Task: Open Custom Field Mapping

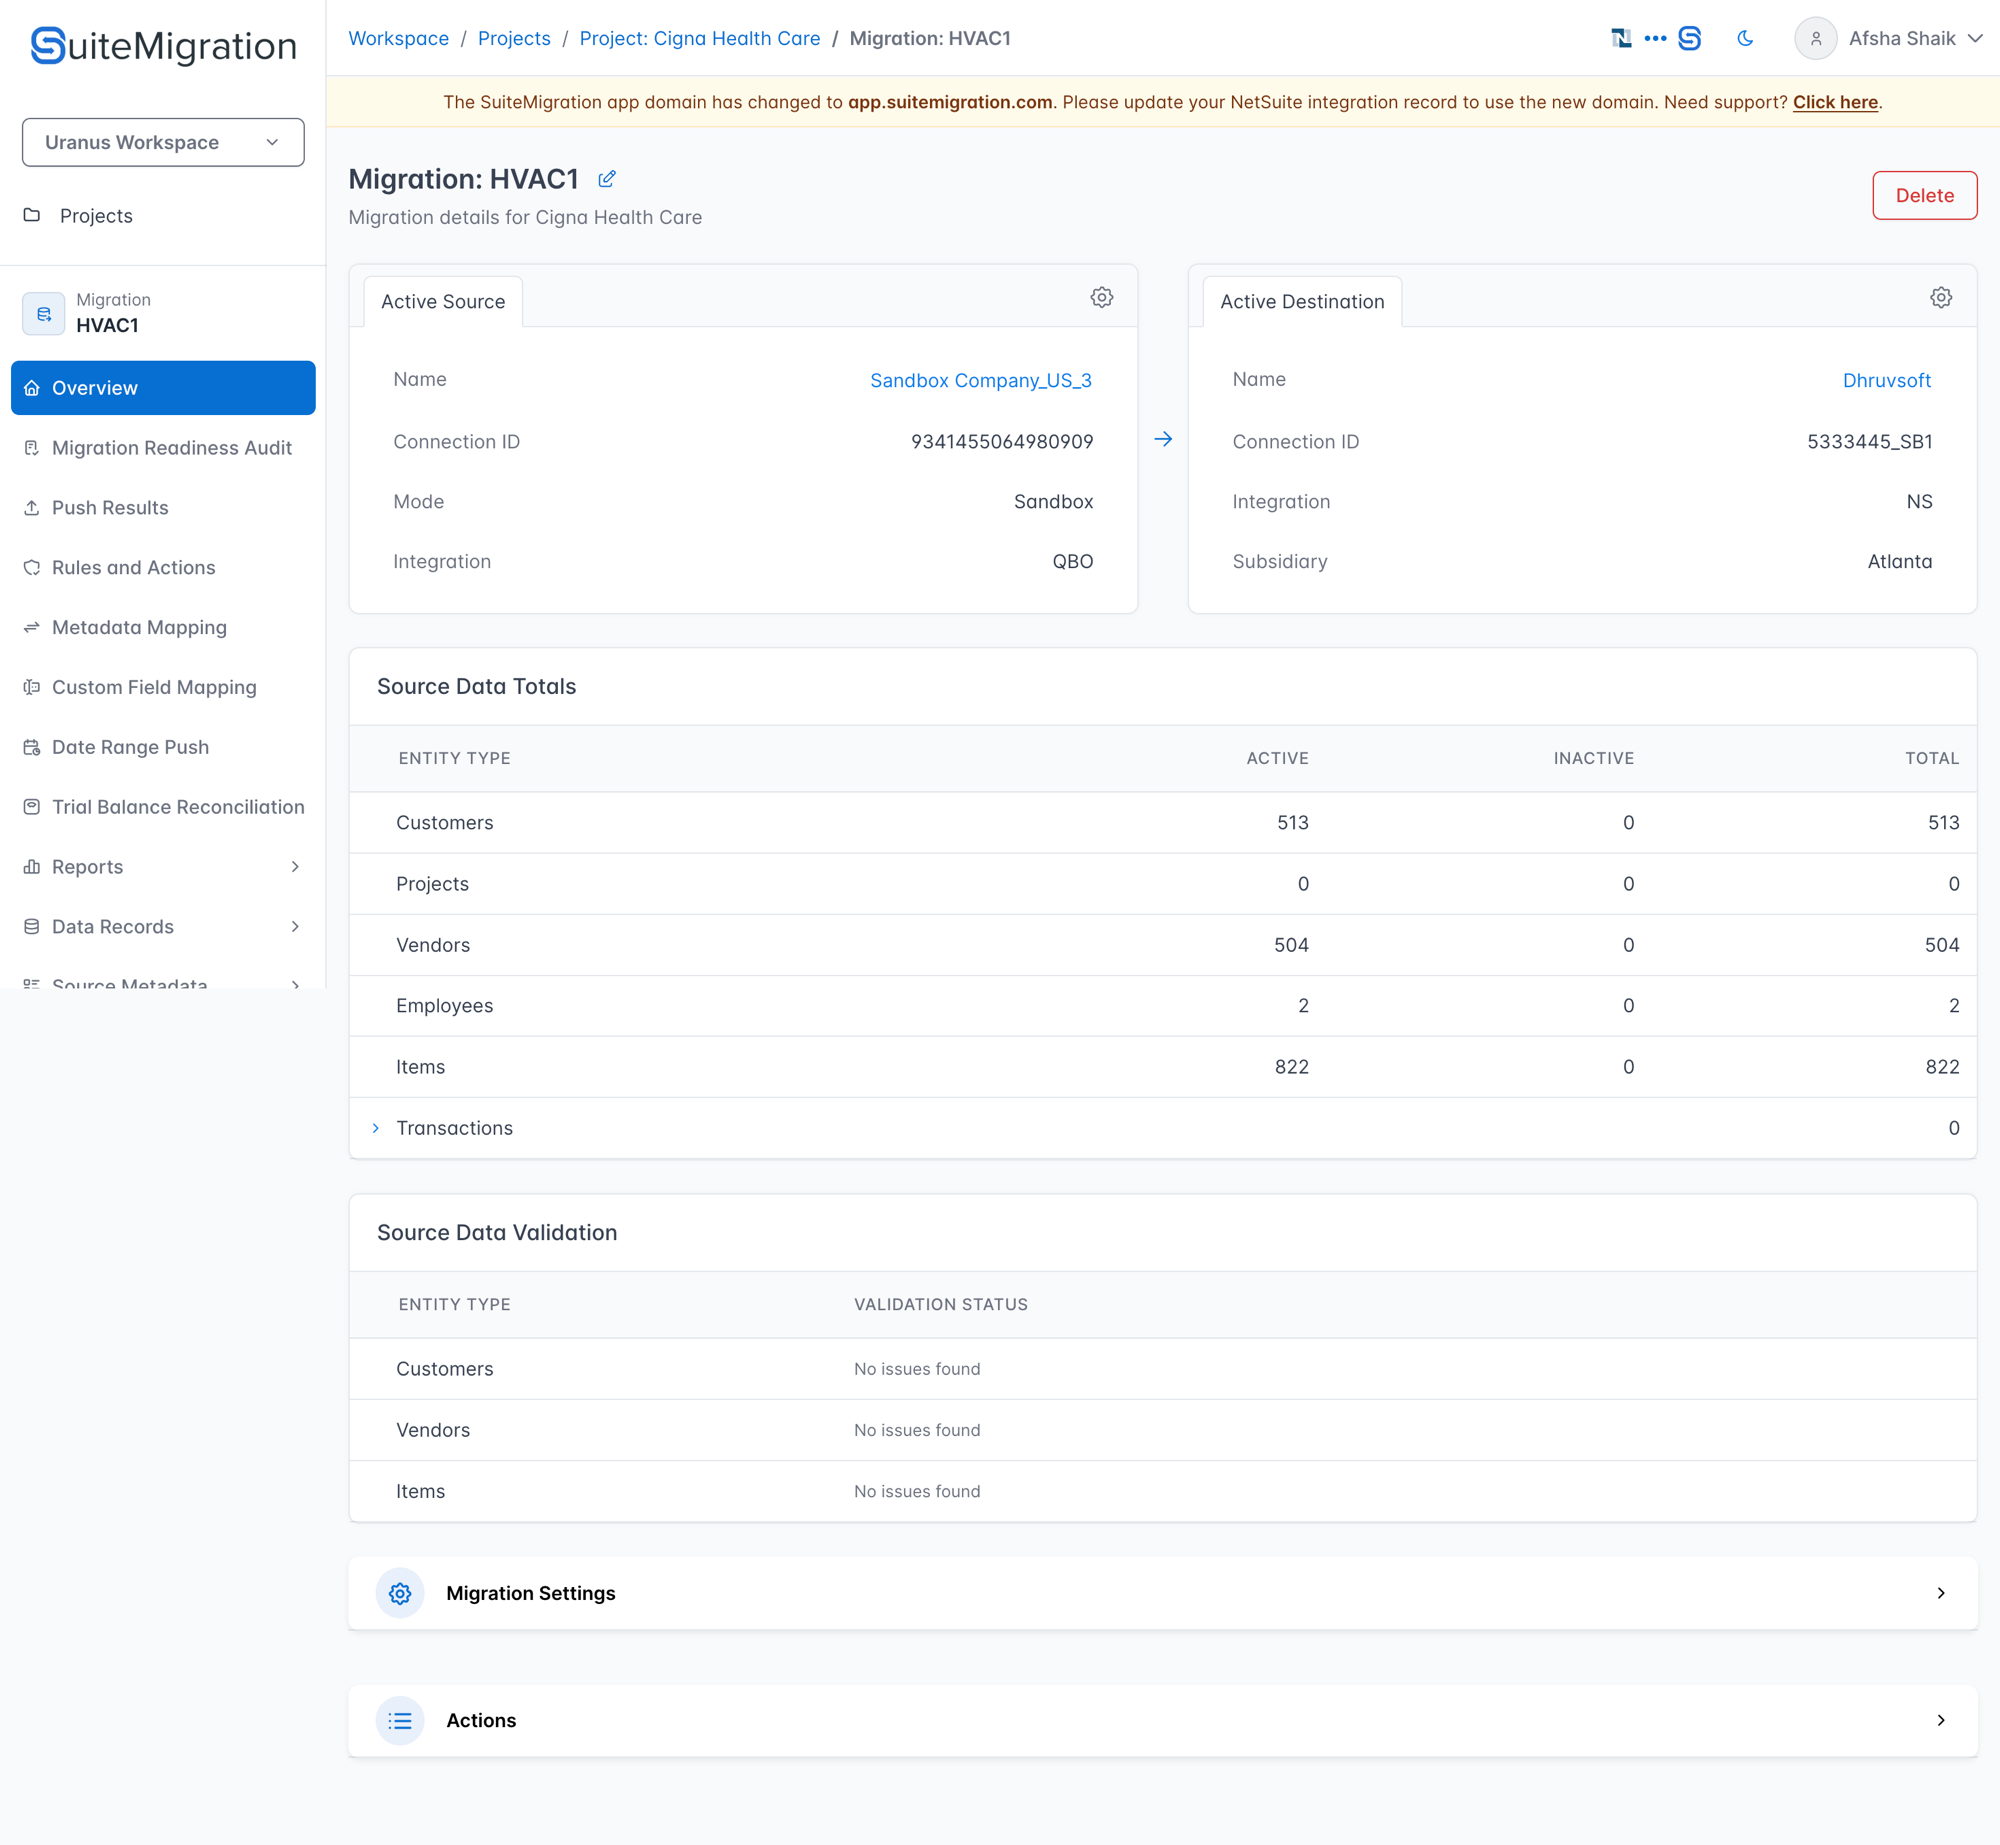Action: click(x=154, y=688)
